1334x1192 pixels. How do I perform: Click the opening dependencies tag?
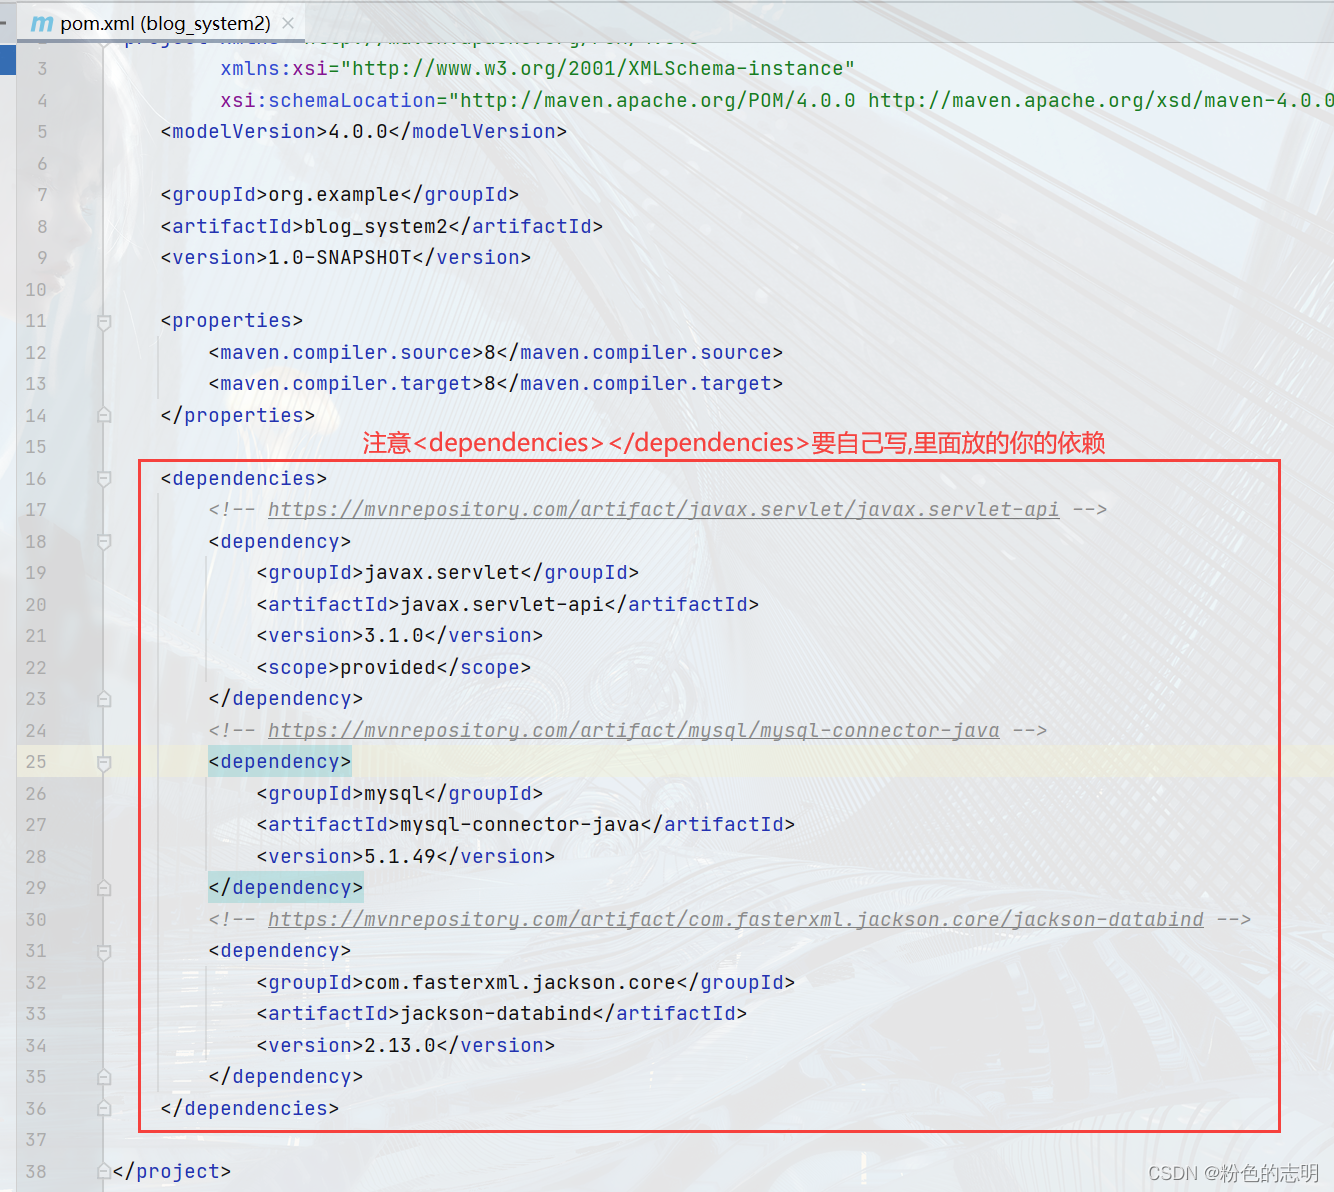pyautogui.click(x=244, y=479)
